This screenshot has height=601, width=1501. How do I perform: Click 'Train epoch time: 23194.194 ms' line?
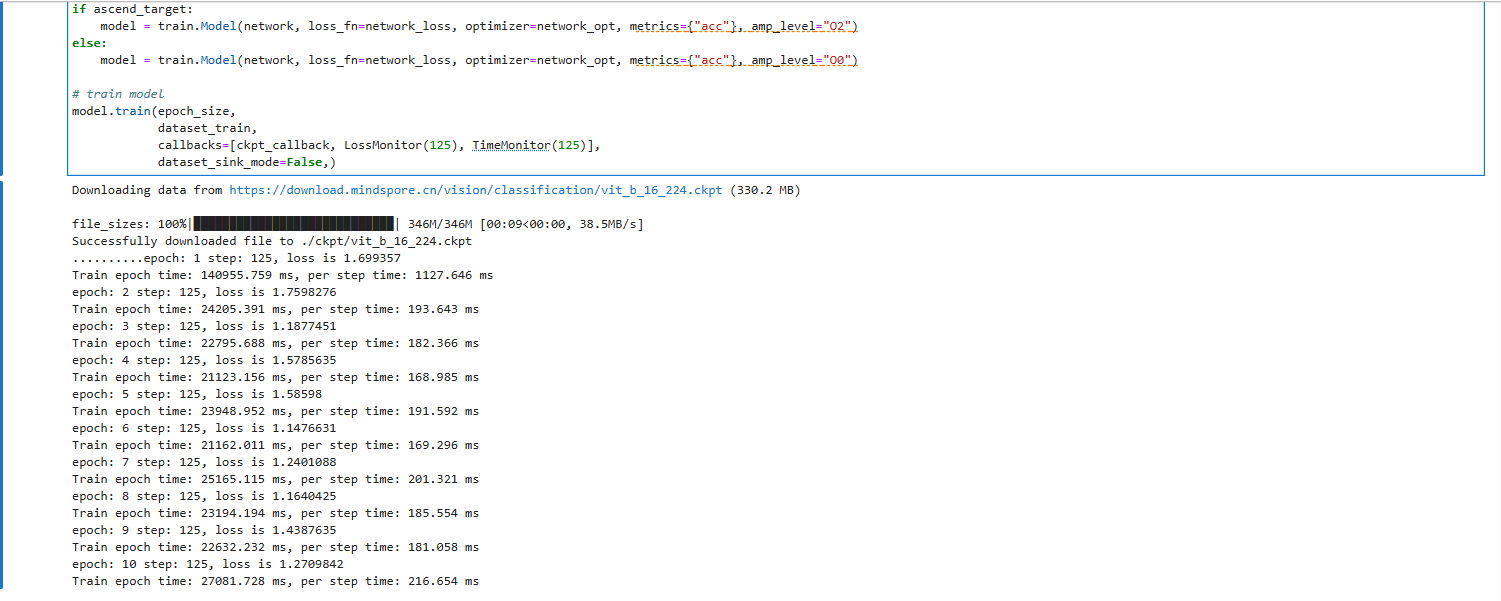pyautogui.click(x=275, y=513)
